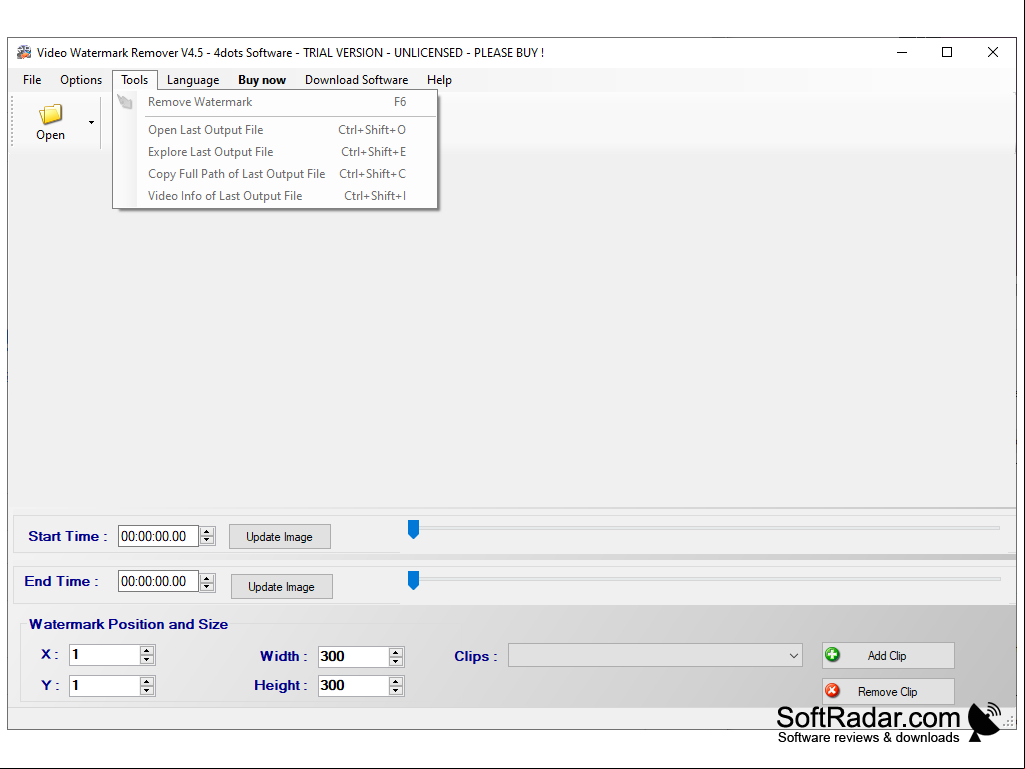Expand the Clips dropdown
The height and width of the screenshot is (769, 1025).
(794, 656)
